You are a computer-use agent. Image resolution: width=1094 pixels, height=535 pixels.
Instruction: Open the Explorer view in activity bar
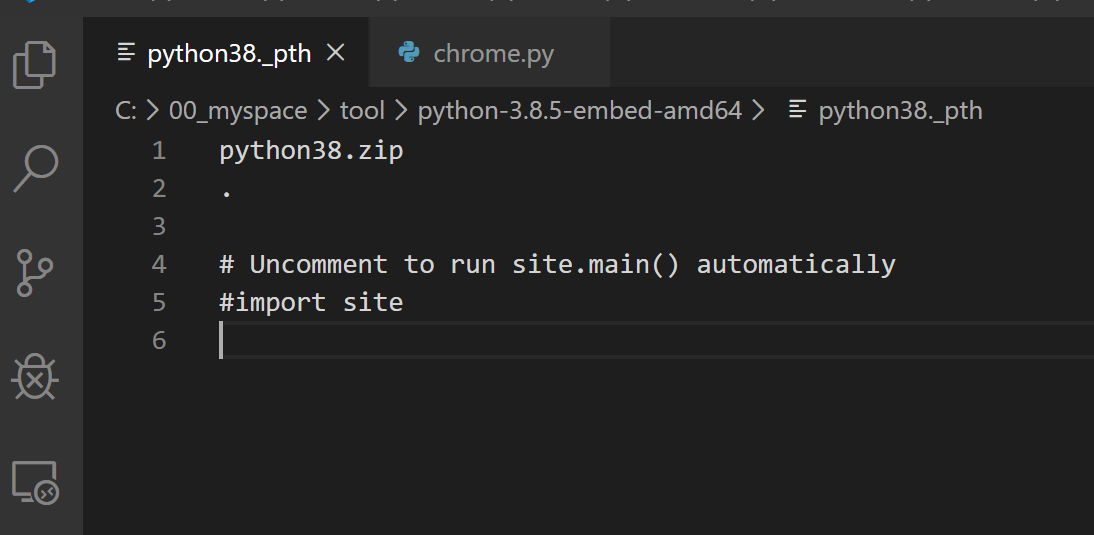(x=35, y=65)
